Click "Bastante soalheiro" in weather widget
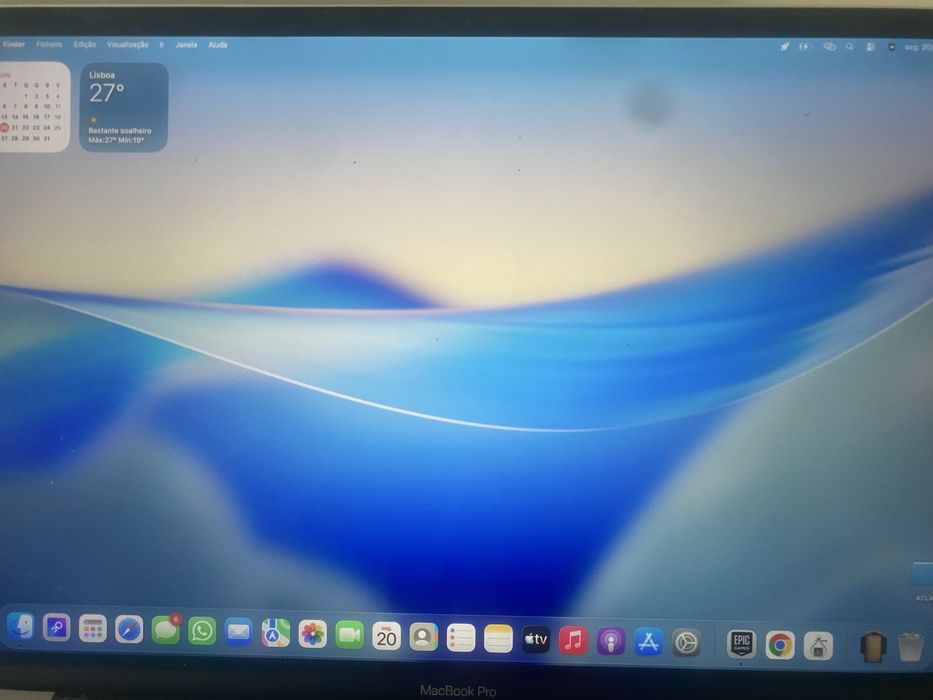 click(120, 130)
